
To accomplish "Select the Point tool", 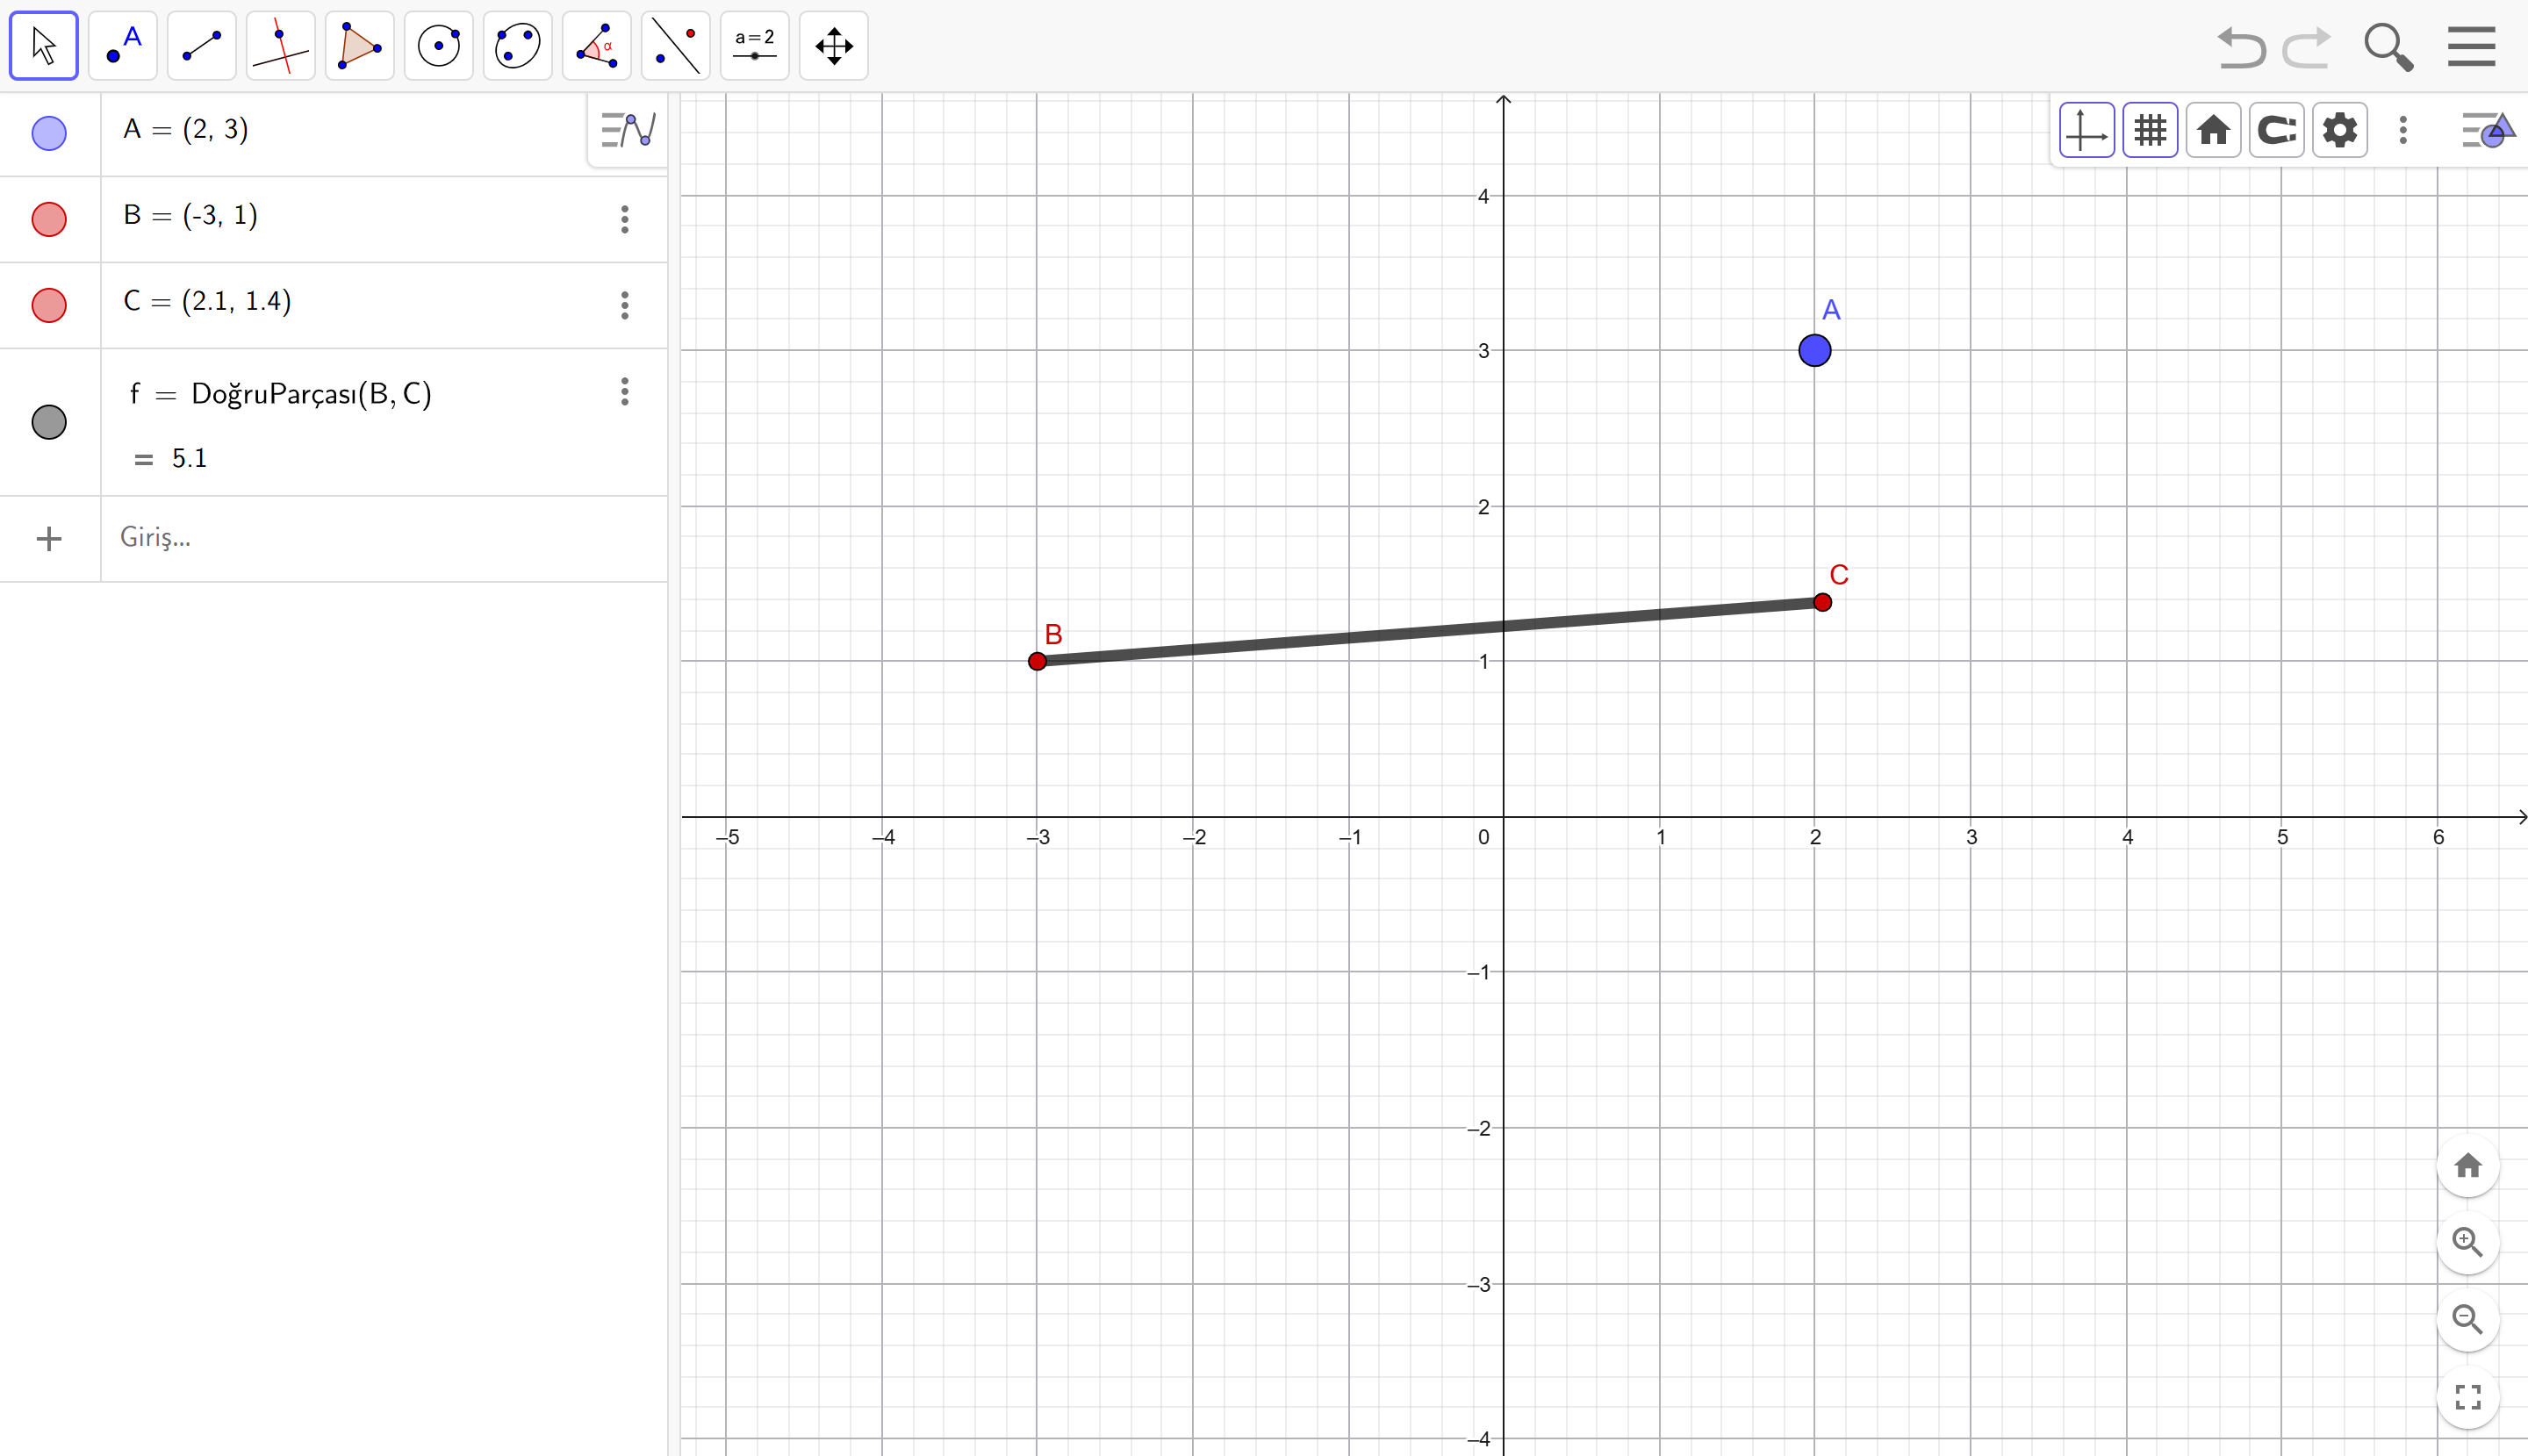I will (x=123, y=46).
